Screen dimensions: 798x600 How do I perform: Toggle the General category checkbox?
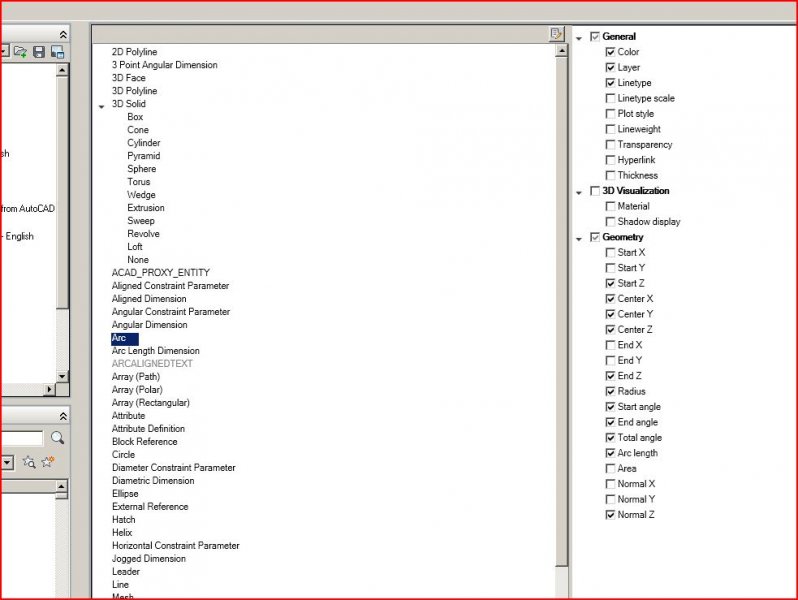click(594, 37)
